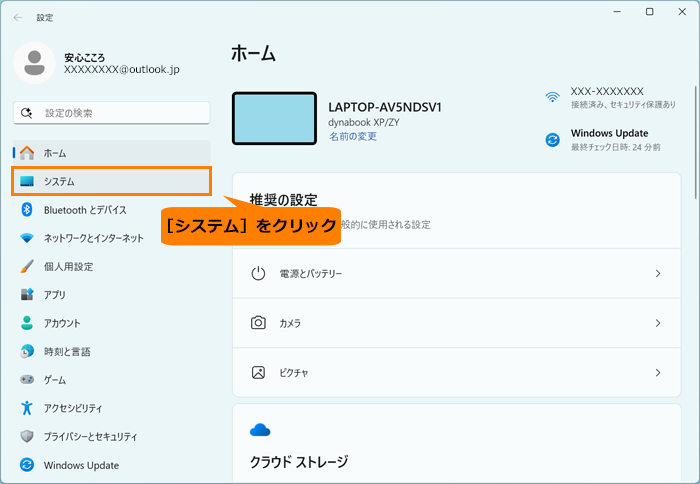The height and width of the screenshot is (484, 700).
Task: Click the personalization paintbrush icon
Action: pyautogui.click(x=27, y=267)
